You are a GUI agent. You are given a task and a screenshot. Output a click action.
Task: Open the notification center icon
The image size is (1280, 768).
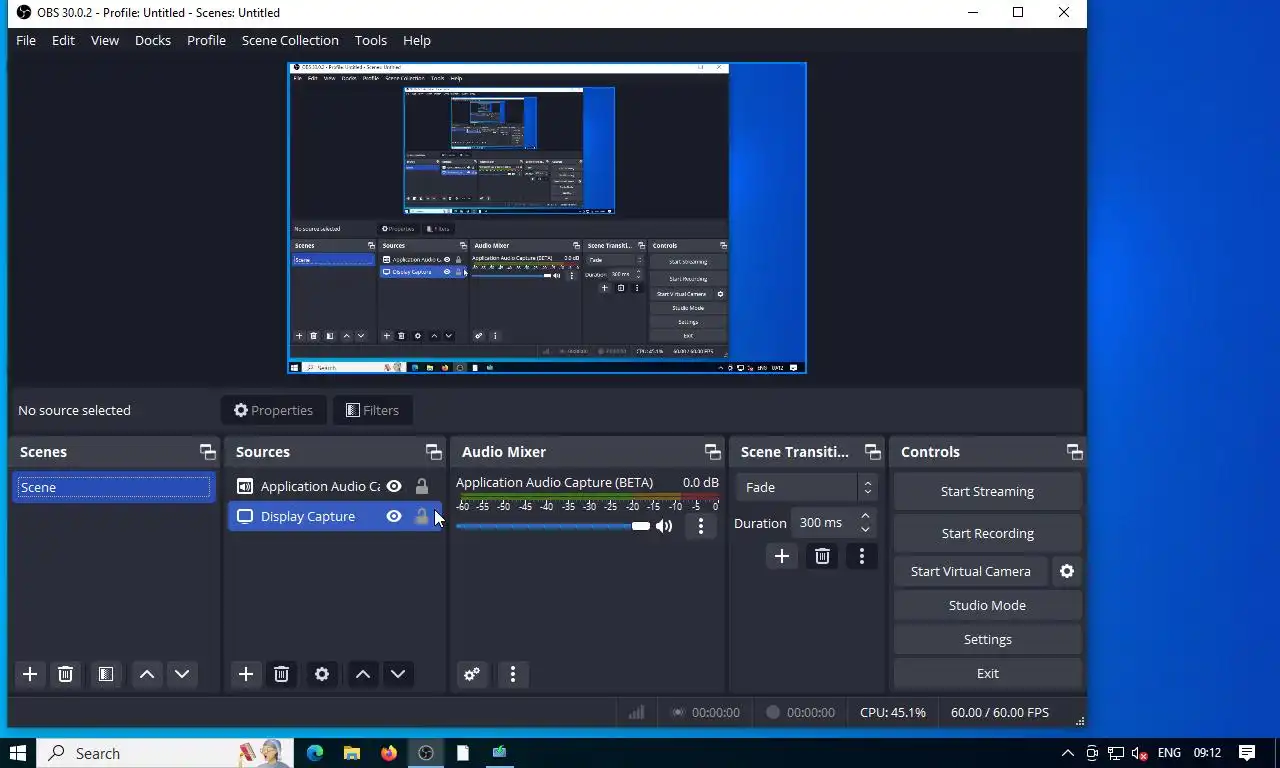[1247, 753]
